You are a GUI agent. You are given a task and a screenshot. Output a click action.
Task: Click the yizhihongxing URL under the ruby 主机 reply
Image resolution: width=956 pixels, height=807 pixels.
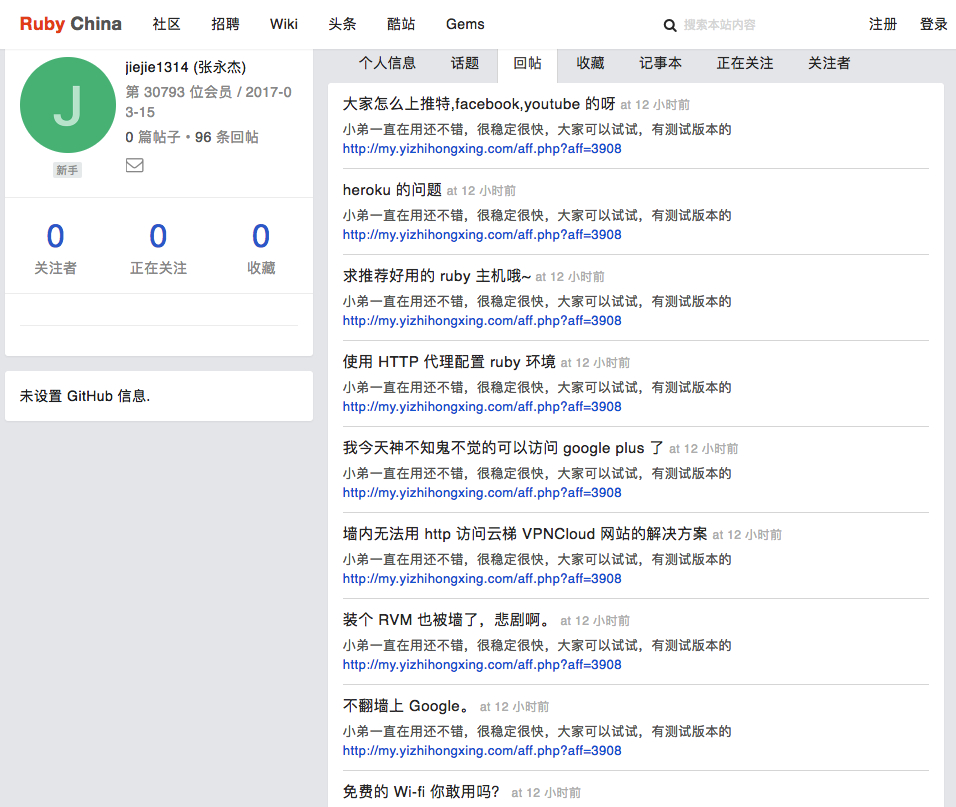482,321
